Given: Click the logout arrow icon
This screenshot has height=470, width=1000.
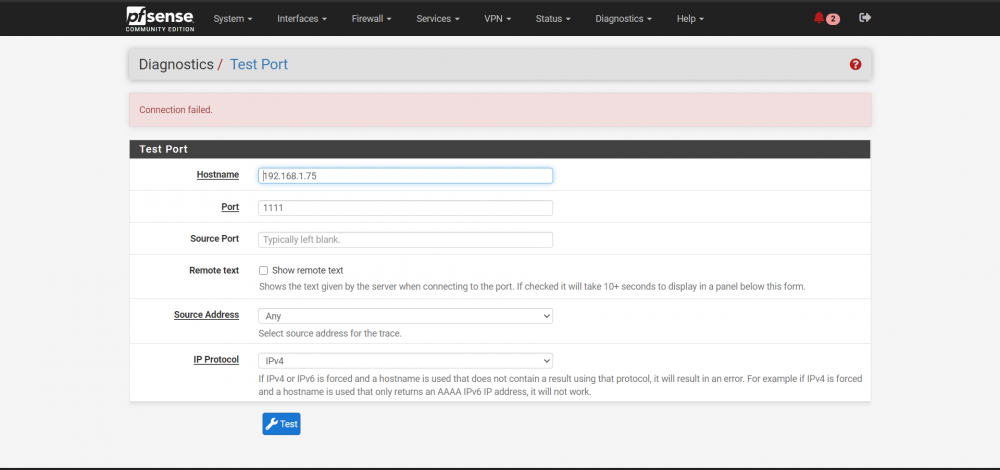Looking at the screenshot, I should pos(865,18).
